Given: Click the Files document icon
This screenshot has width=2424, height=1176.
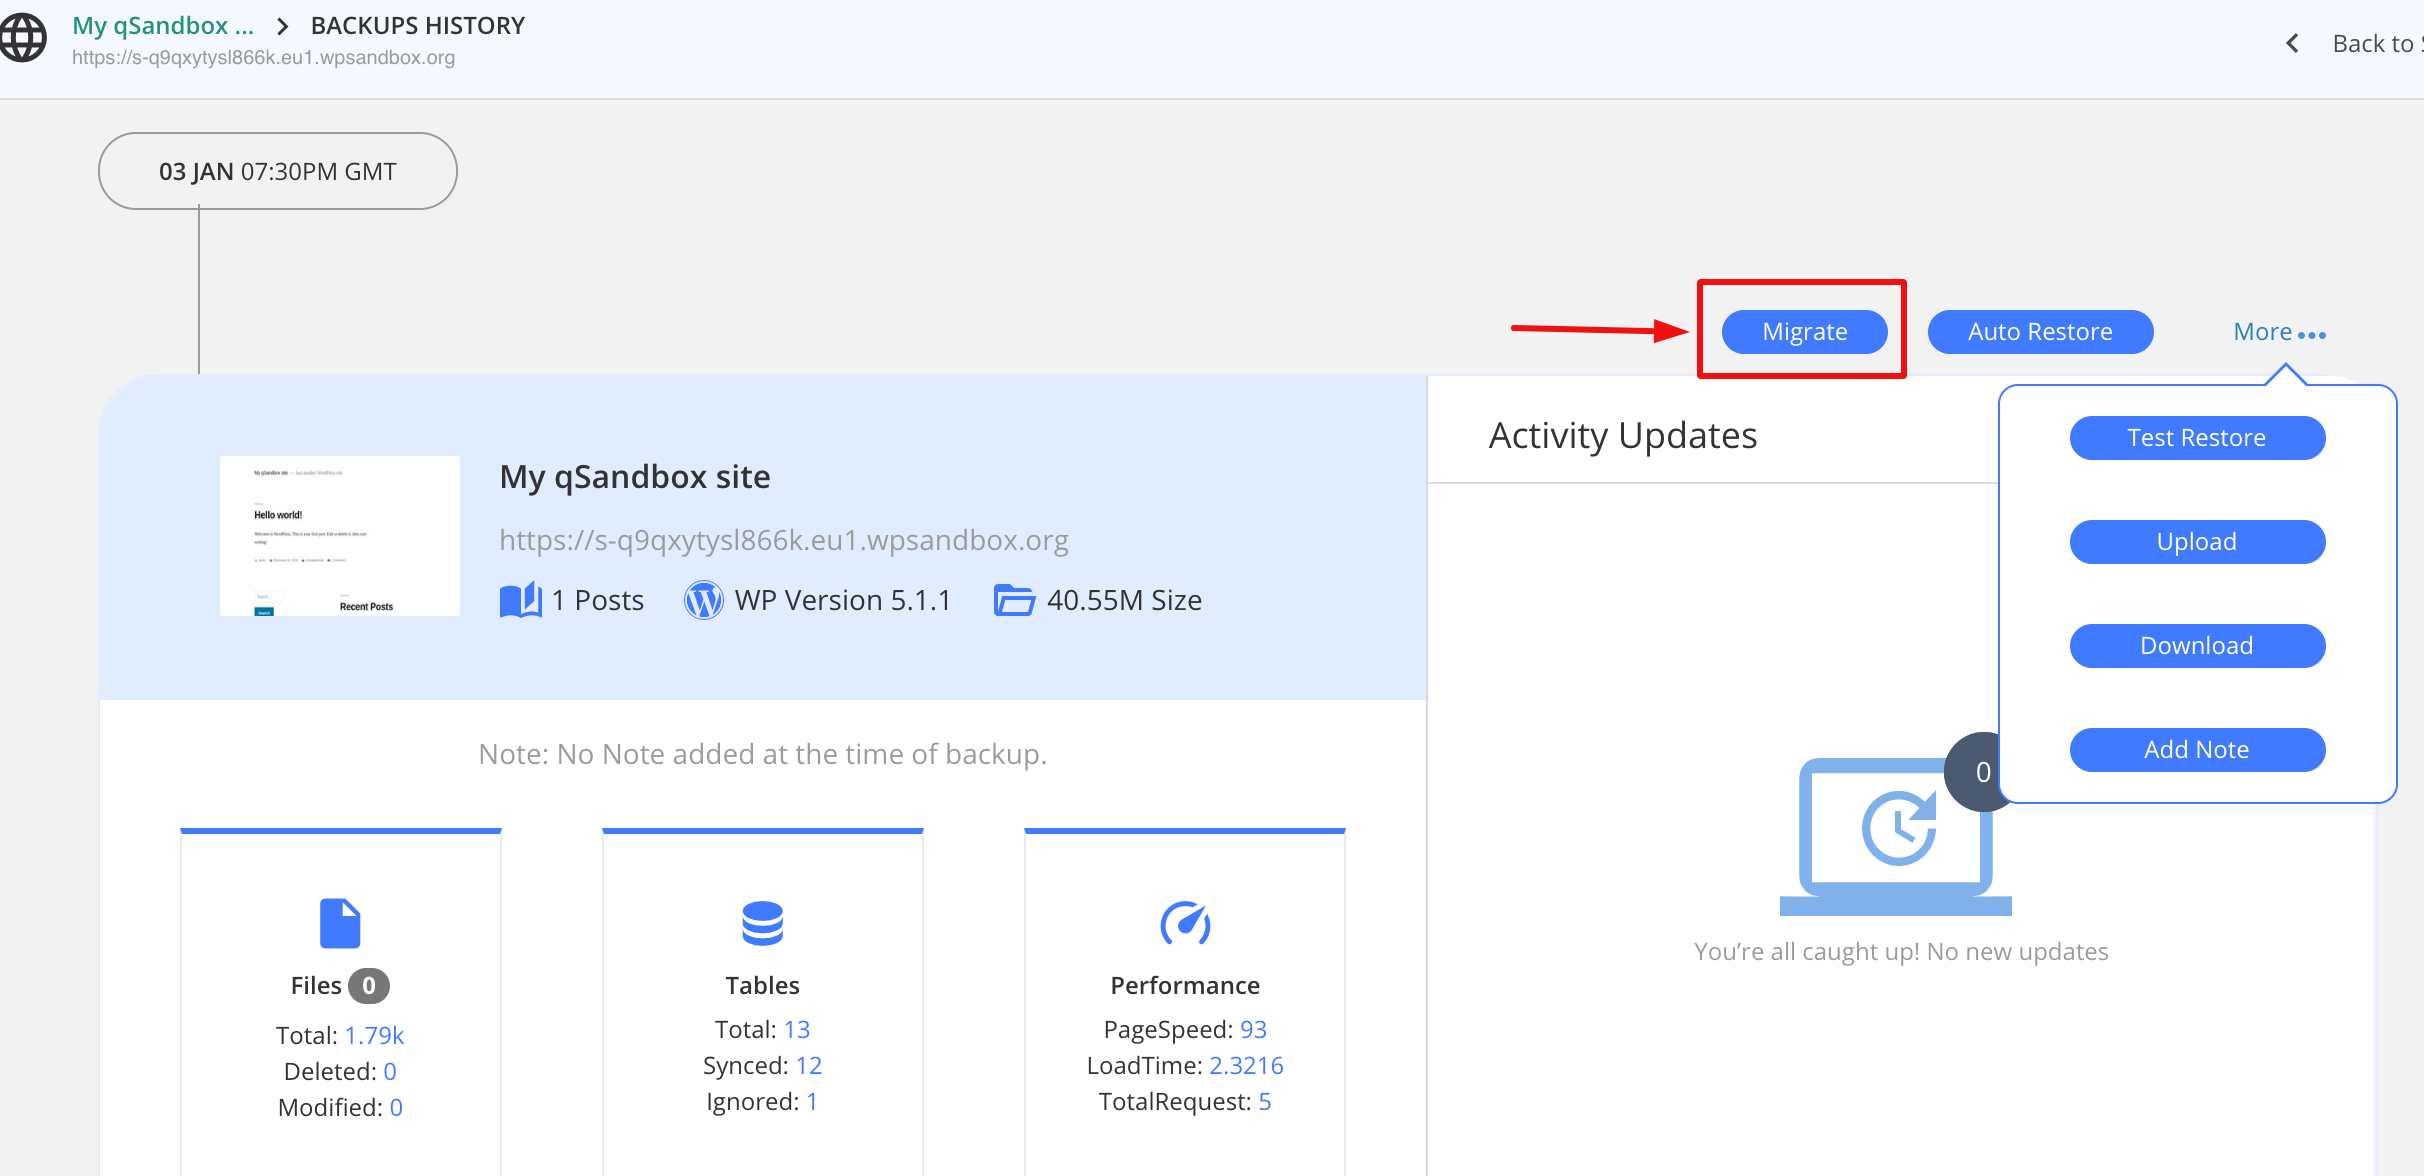Looking at the screenshot, I should pos(340,923).
